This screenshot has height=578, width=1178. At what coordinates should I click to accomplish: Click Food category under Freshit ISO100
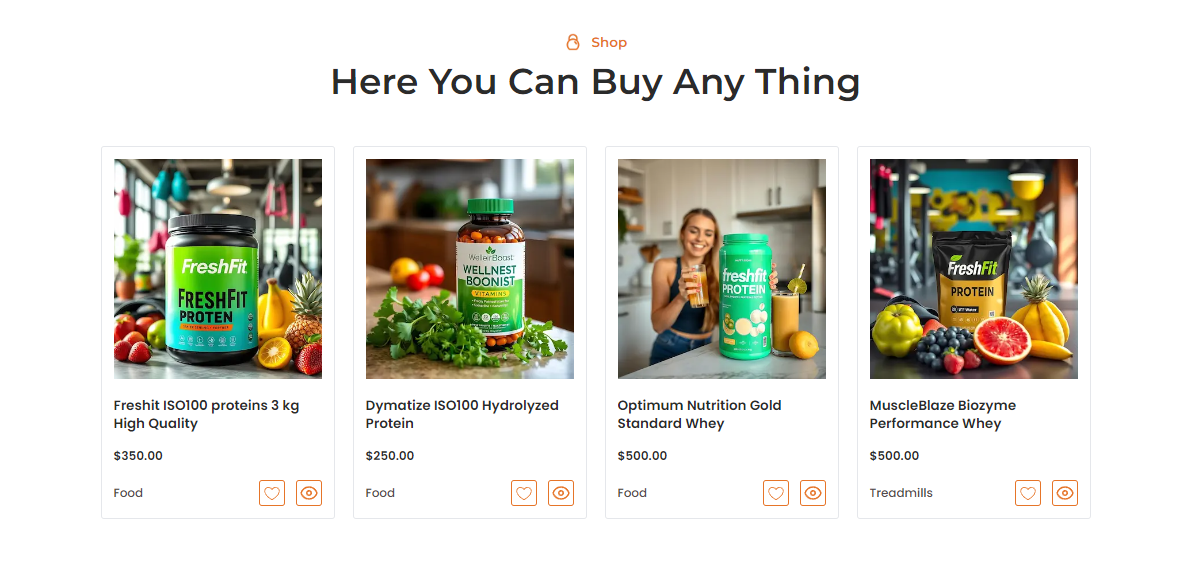coord(128,493)
